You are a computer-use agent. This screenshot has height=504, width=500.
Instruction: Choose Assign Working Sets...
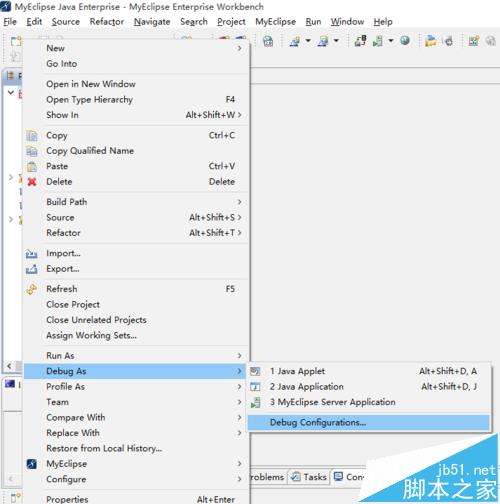tap(91, 335)
